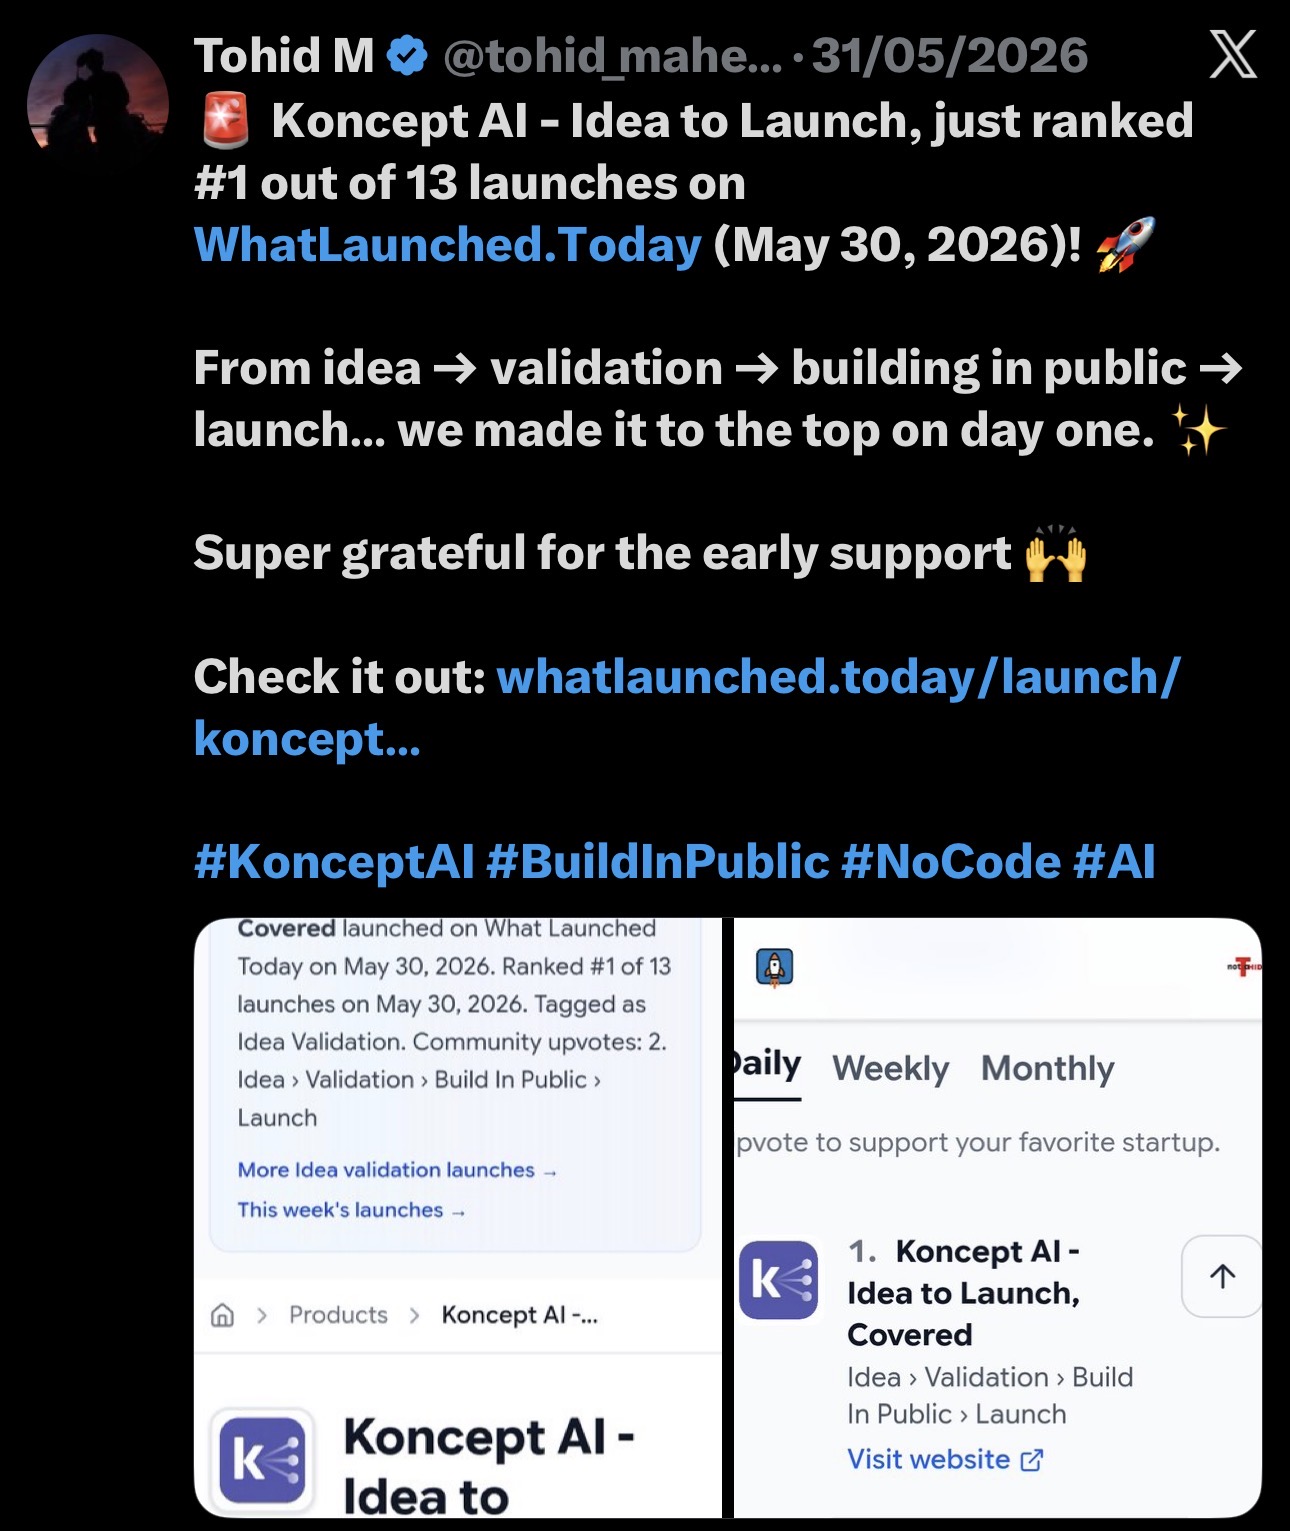
Task: Open the X logo icon
Action: [1232, 54]
